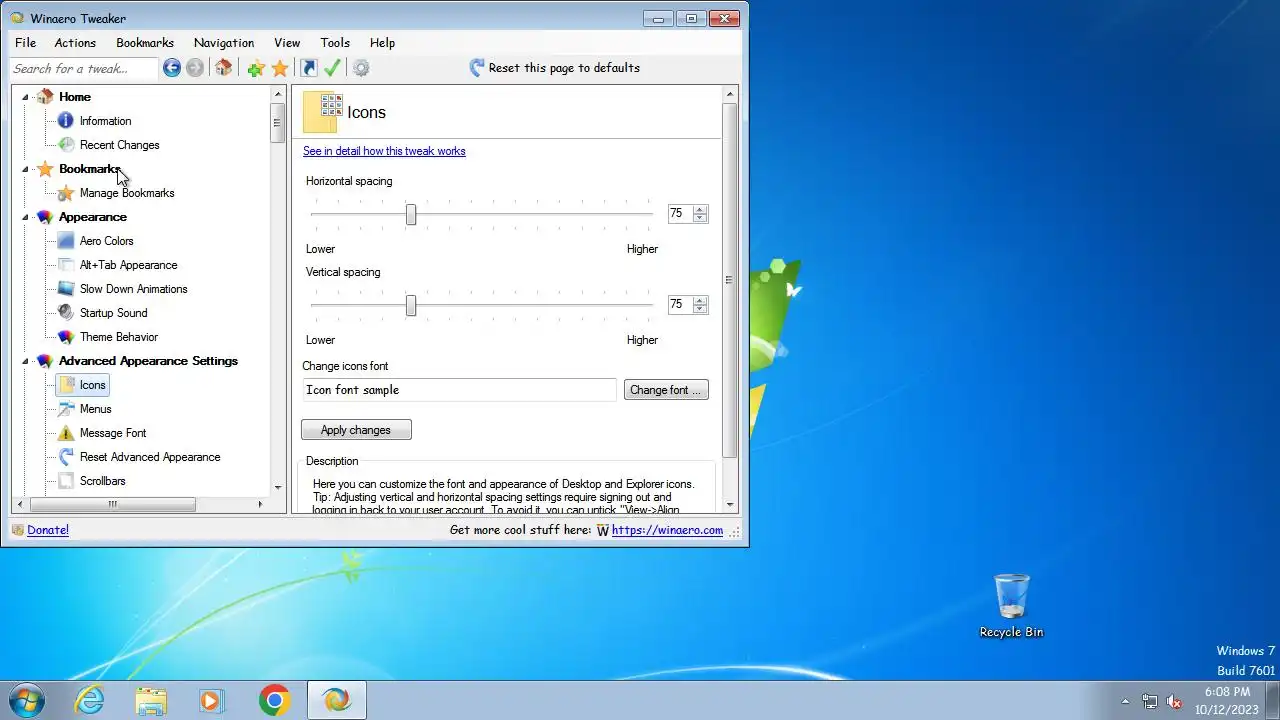Click Apply changes button
1280x720 pixels.
pyautogui.click(x=356, y=430)
